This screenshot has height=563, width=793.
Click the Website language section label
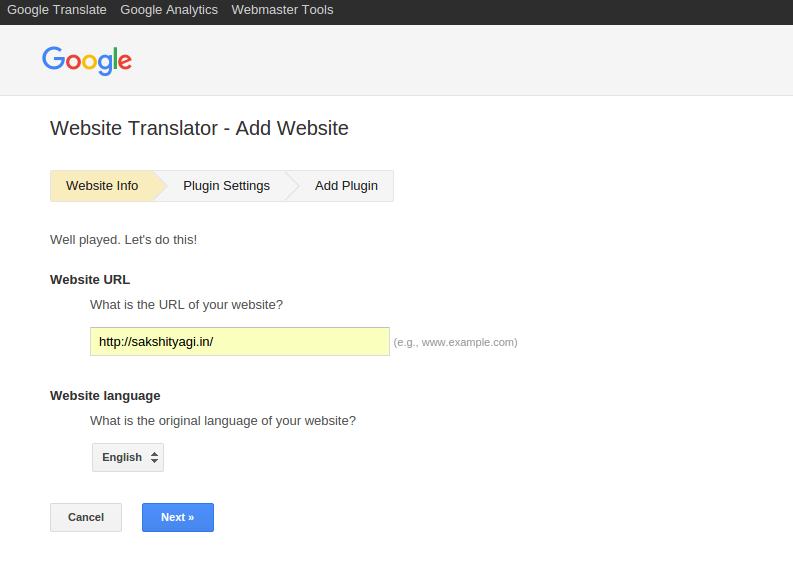tap(105, 396)
